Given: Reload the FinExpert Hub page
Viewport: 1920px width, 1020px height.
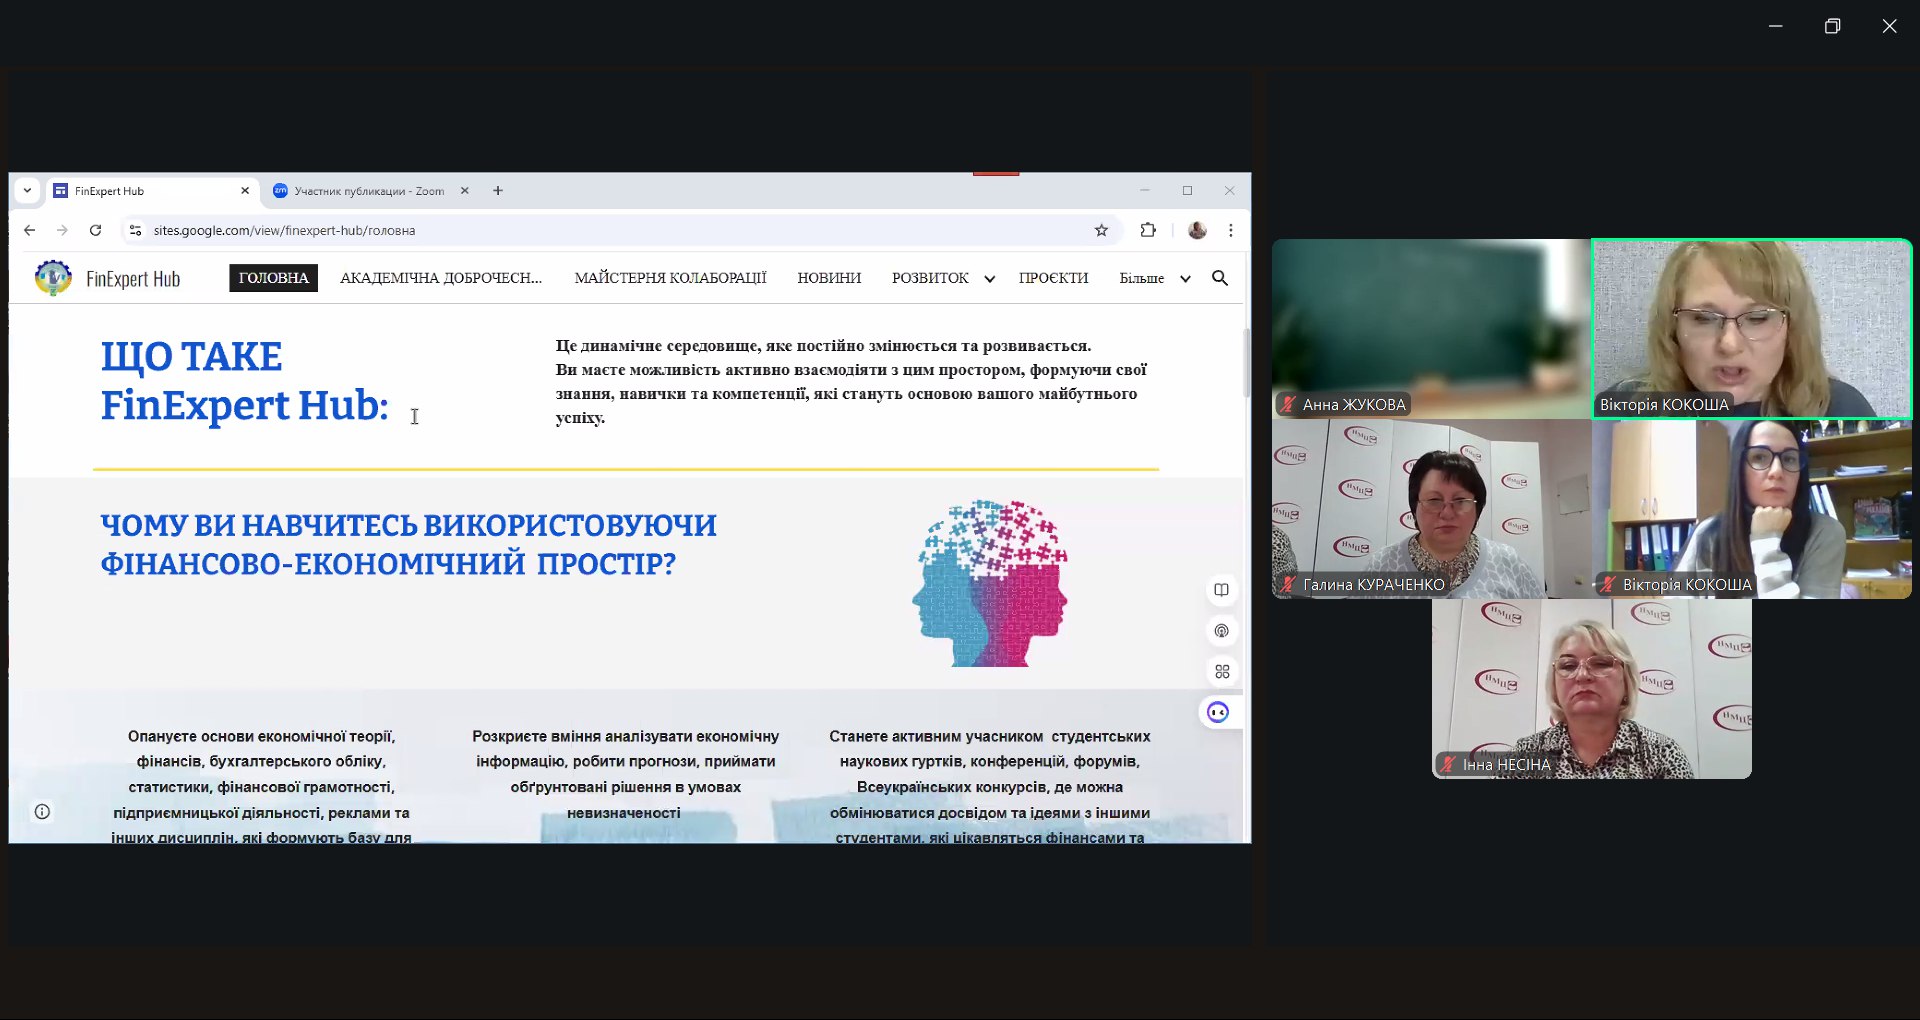Looking at the screenshot, I should point(96,230).
